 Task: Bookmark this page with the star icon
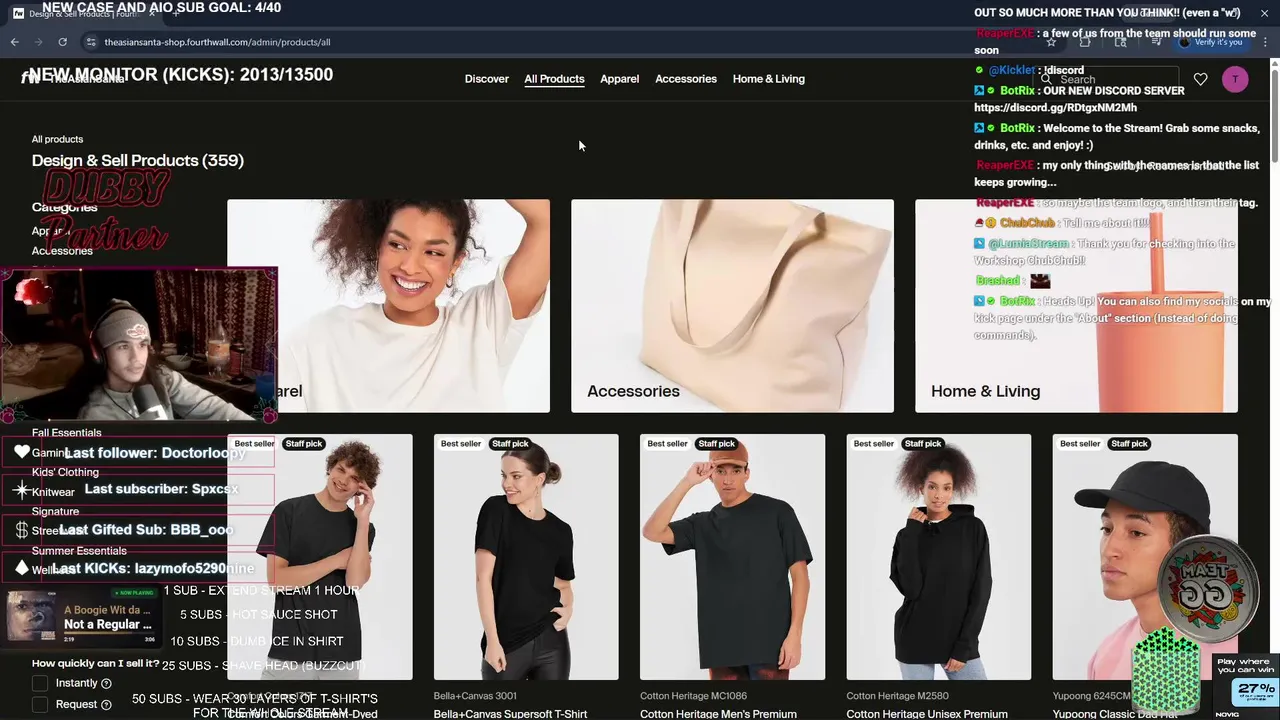point(1051,42)
